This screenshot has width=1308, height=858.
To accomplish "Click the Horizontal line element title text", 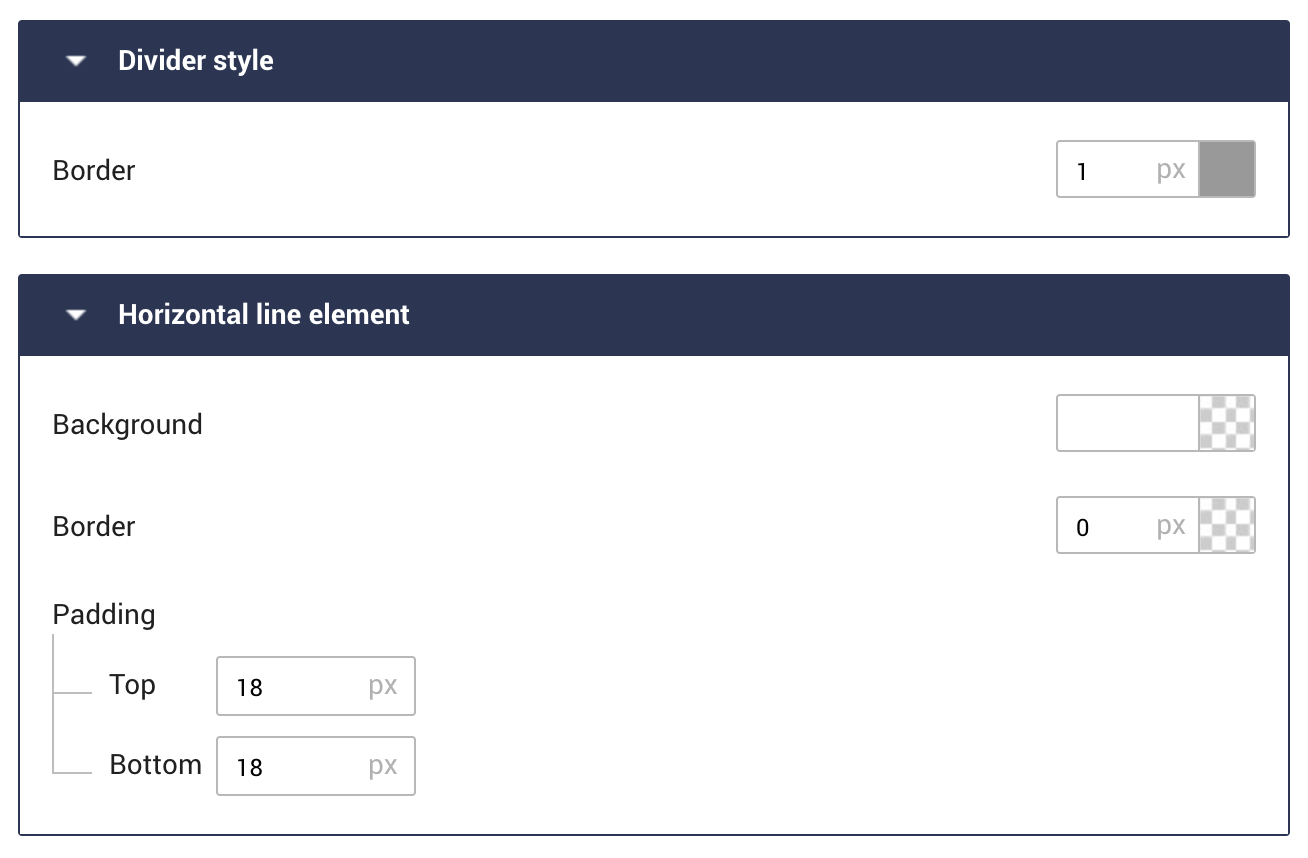I will click(x=263, y=314).
